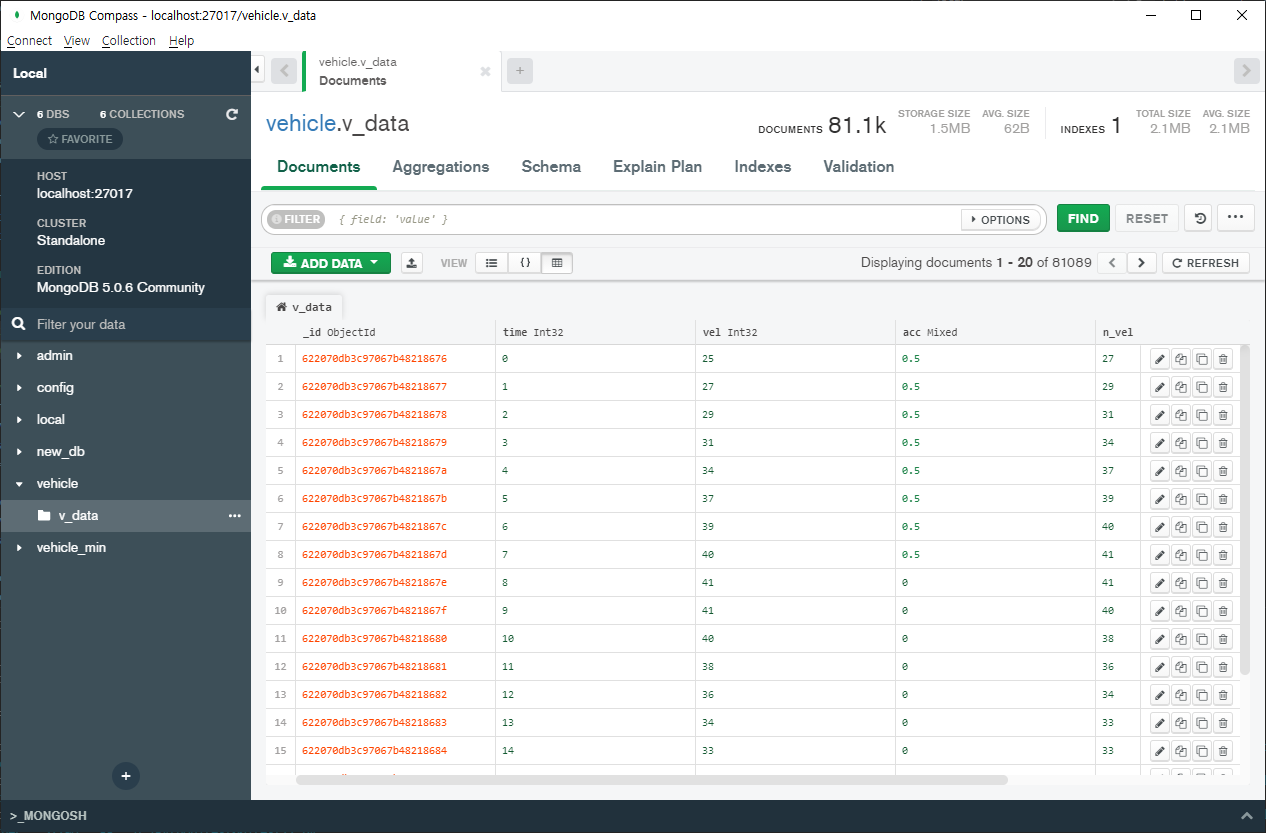
Task: Switch to the Aggregations tab
Action: click(x=441, y=167)
